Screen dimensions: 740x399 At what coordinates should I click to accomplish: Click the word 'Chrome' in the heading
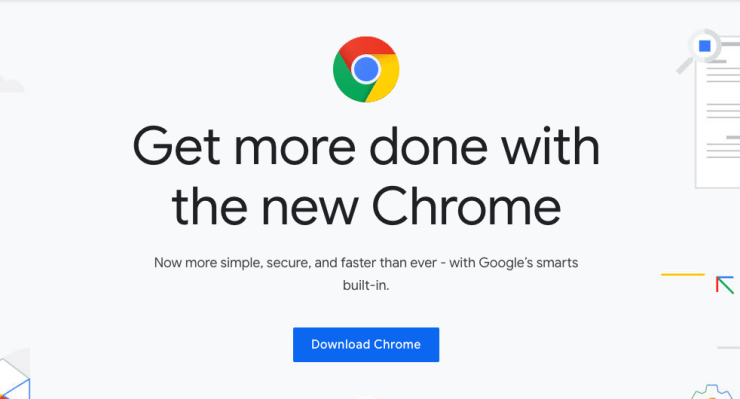coord(466,206)
